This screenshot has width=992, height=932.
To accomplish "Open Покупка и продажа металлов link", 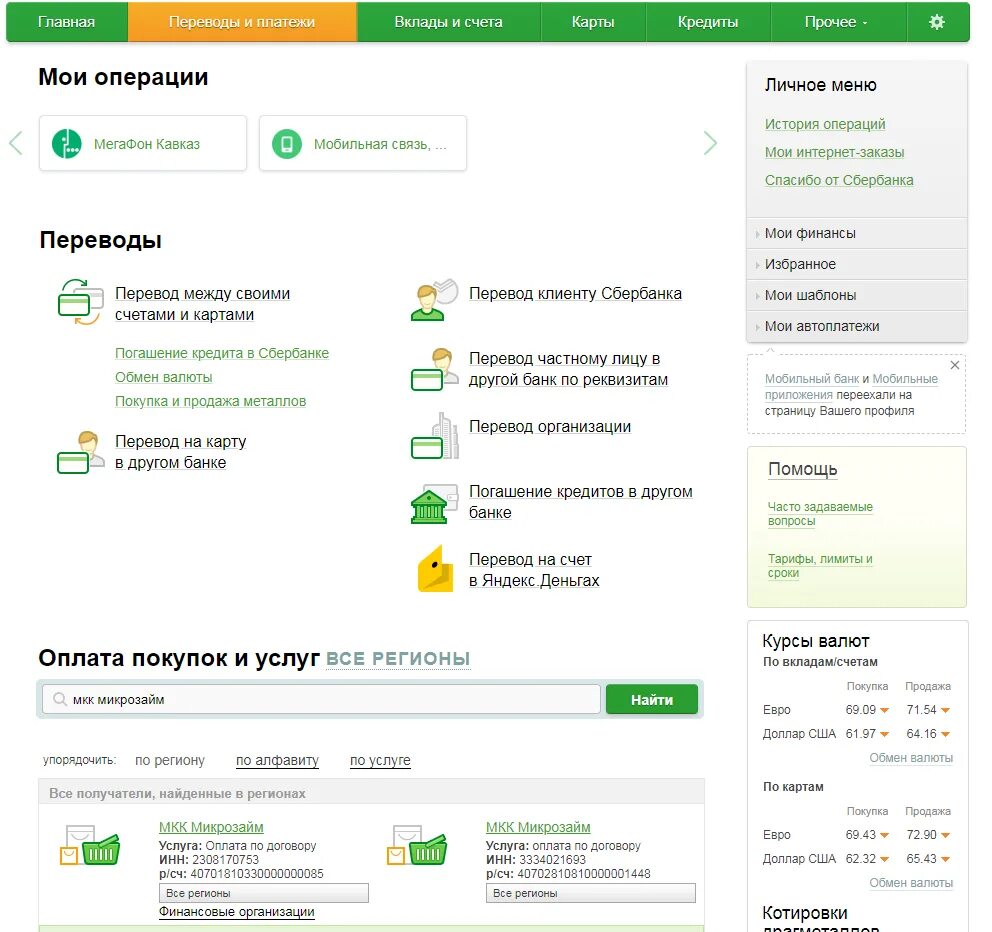I will [x=211, y=401].
